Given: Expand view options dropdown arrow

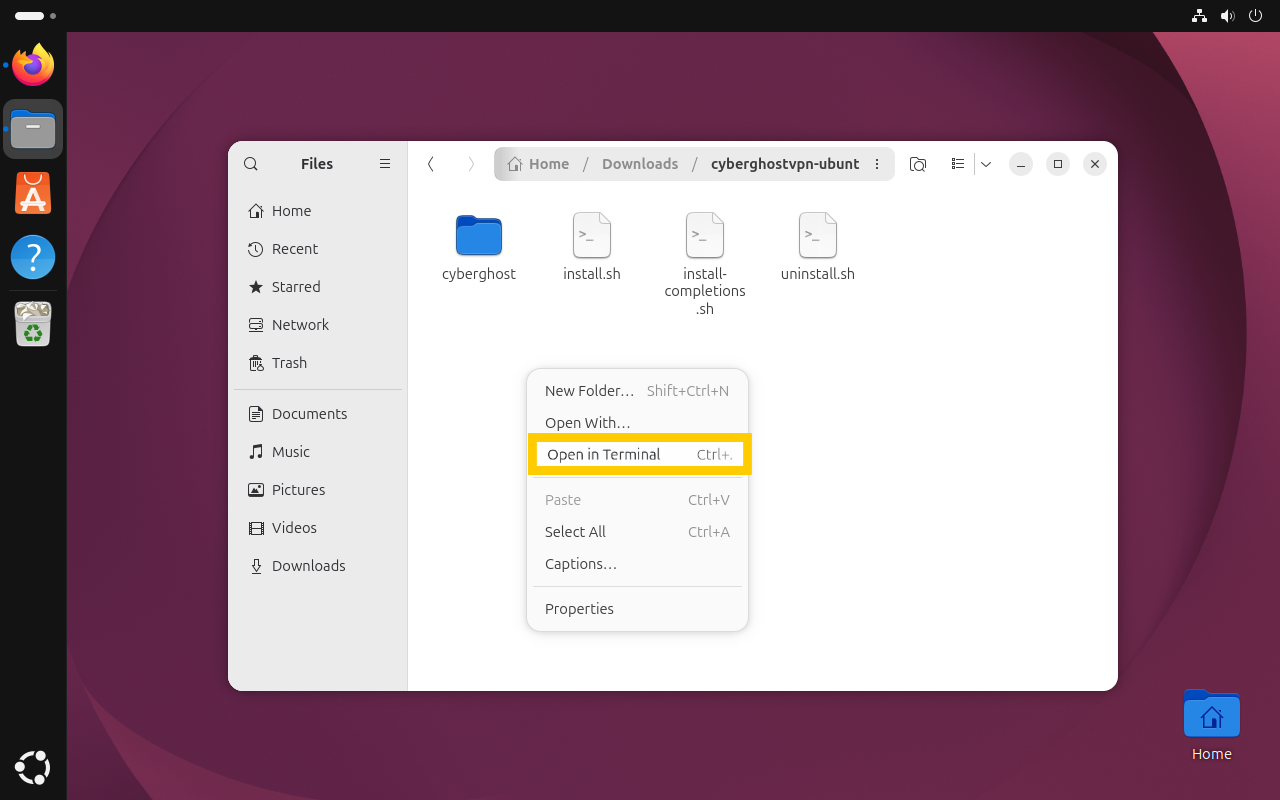Looking at the screenshot, I should click(x=986, y=164).
